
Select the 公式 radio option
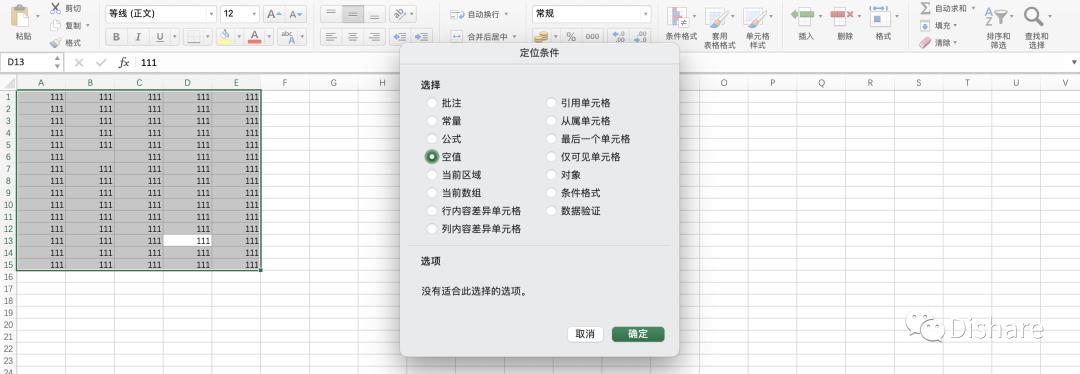coord(431,139)
